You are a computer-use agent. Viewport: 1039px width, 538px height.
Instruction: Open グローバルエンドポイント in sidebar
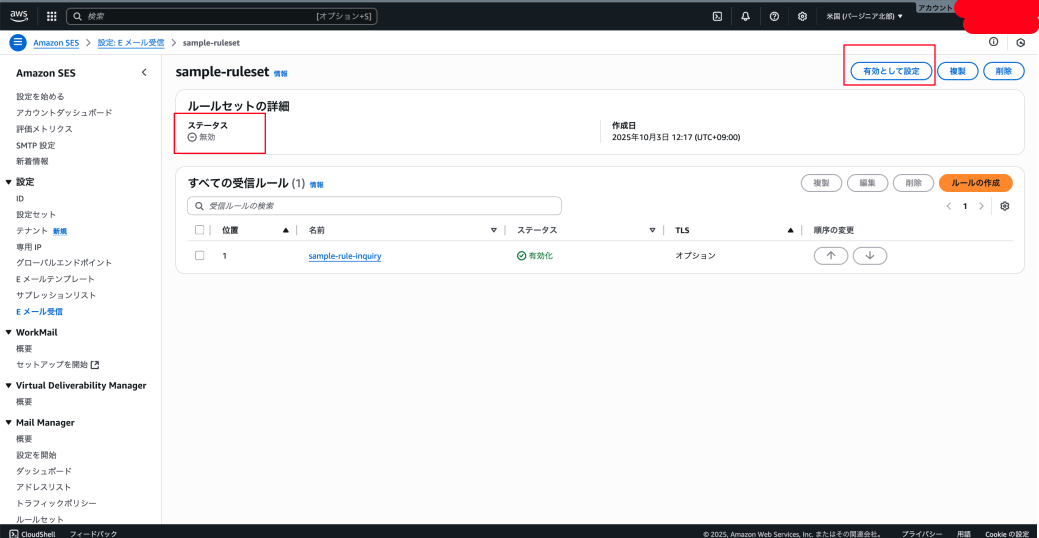pyautogui.click(x=64, y=263)
